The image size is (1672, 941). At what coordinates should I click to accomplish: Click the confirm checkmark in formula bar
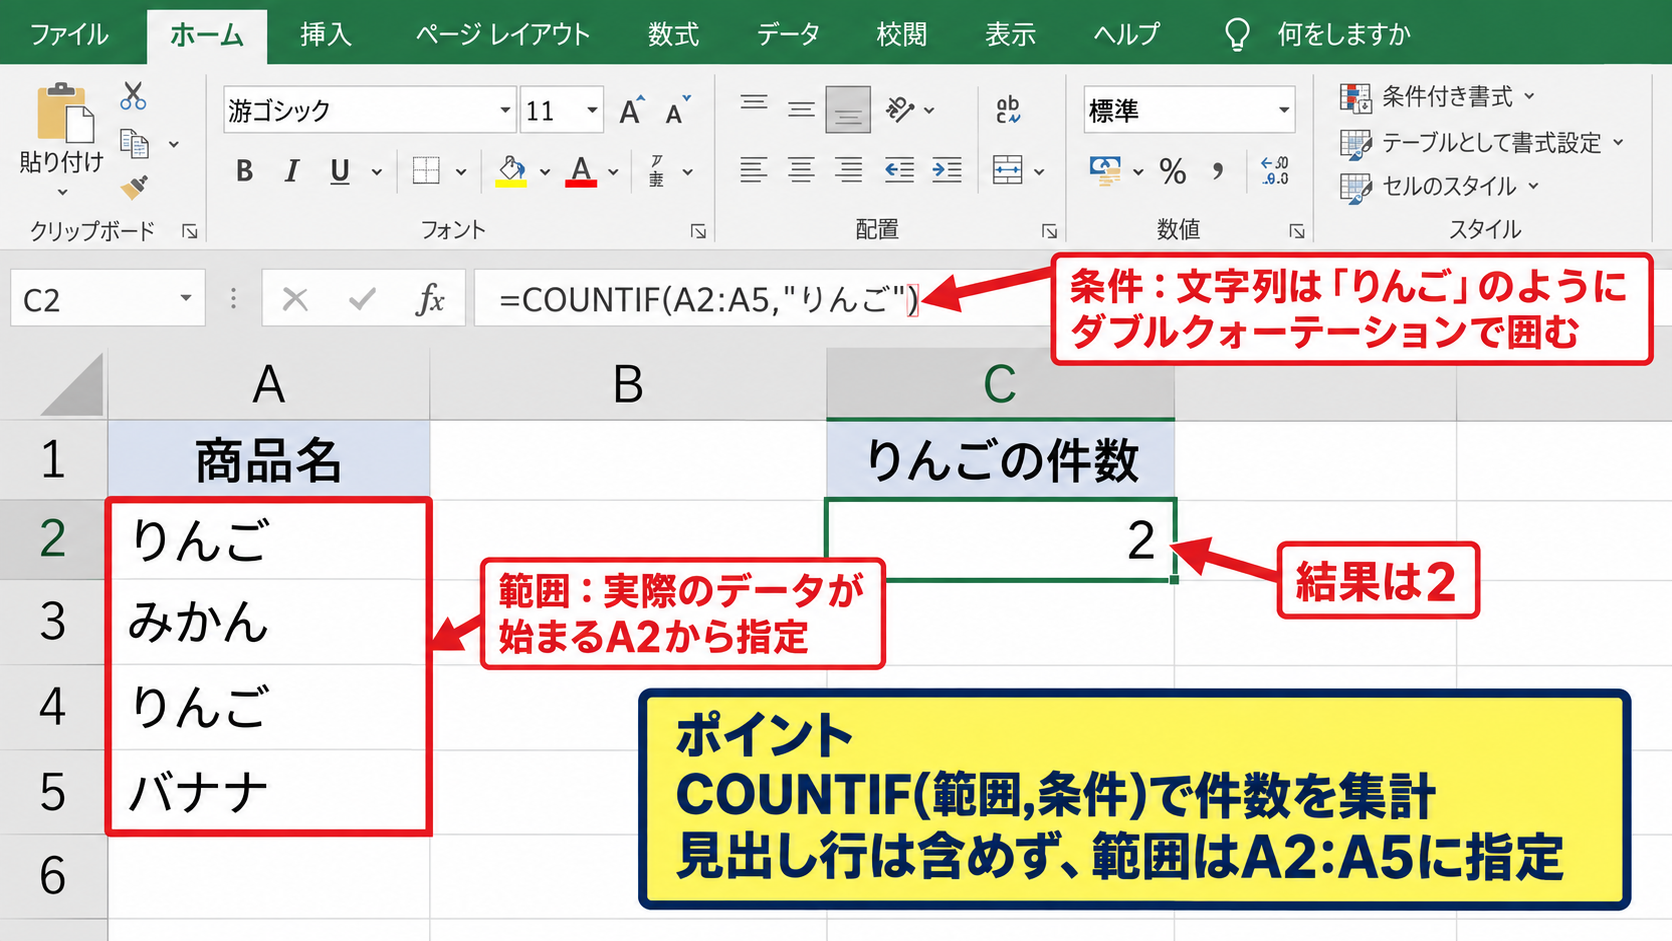point(362,299)
